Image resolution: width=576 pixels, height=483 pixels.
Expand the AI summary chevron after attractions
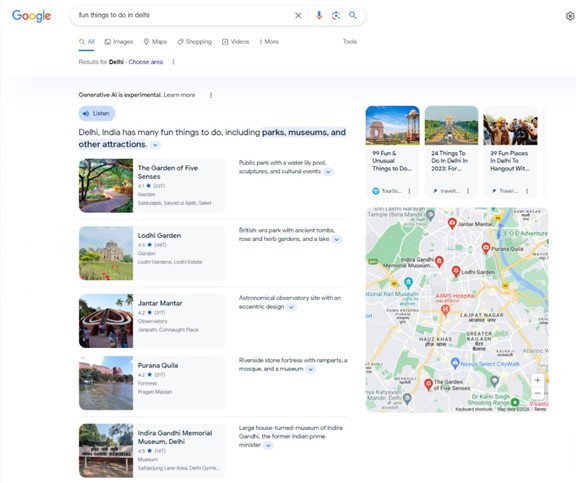[x=155, y=145]
